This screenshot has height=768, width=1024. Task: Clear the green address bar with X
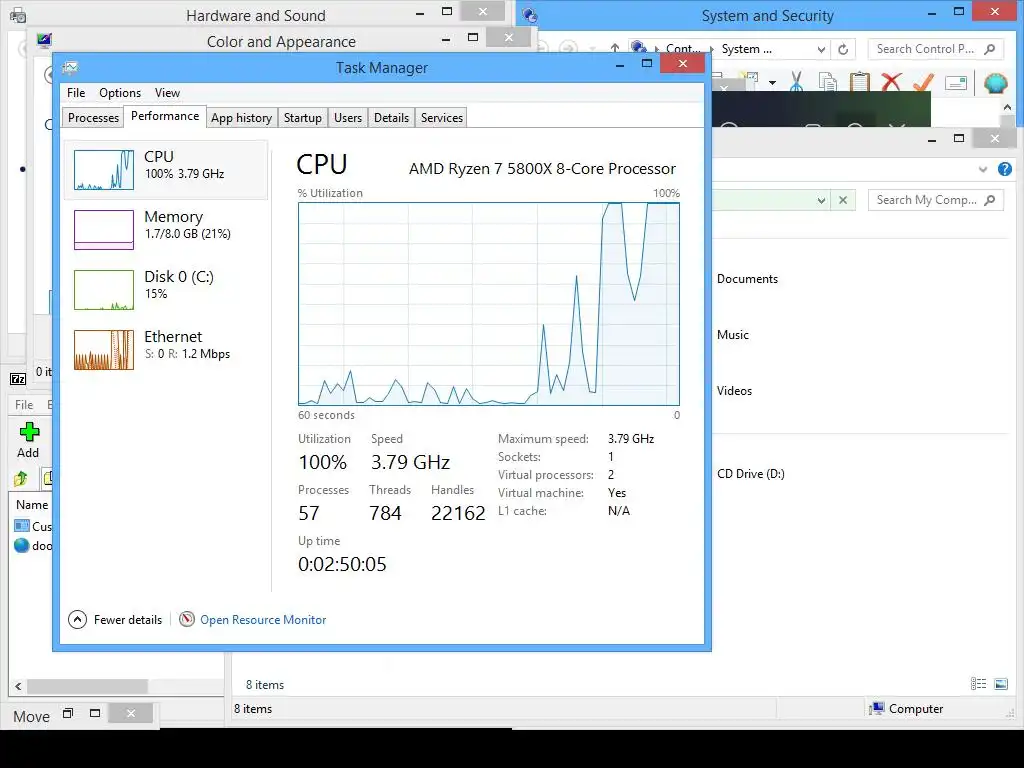click(843, 200)
